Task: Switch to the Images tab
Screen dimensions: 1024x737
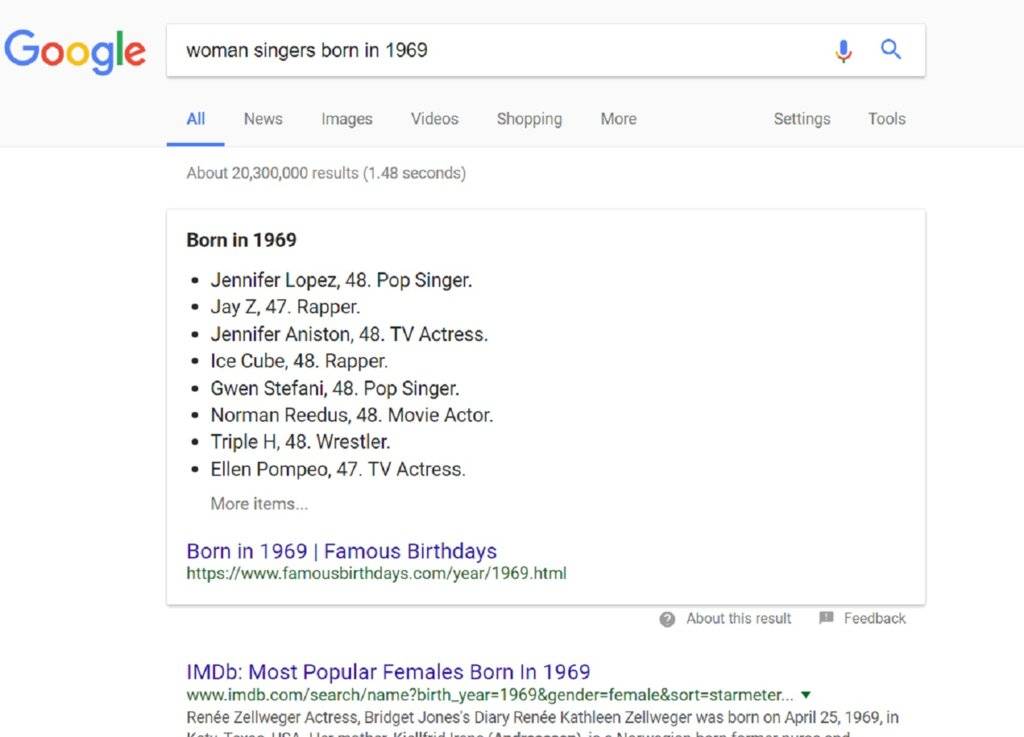Action: 347,119
